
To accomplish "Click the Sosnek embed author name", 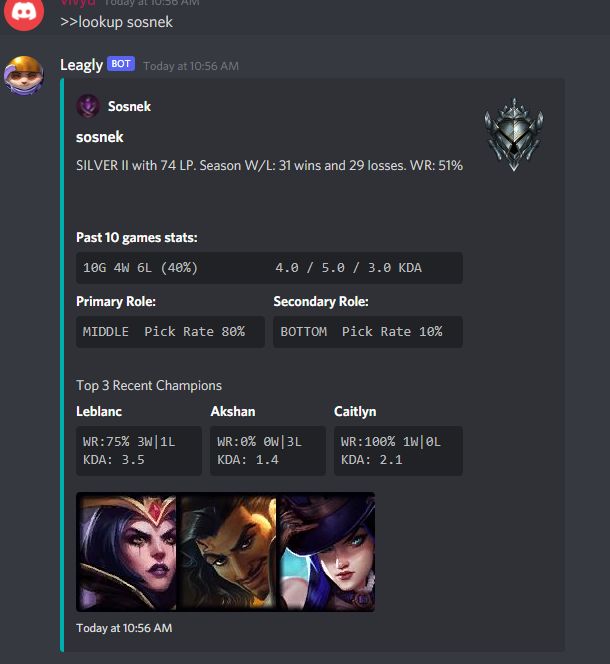I will pos(129,106).
